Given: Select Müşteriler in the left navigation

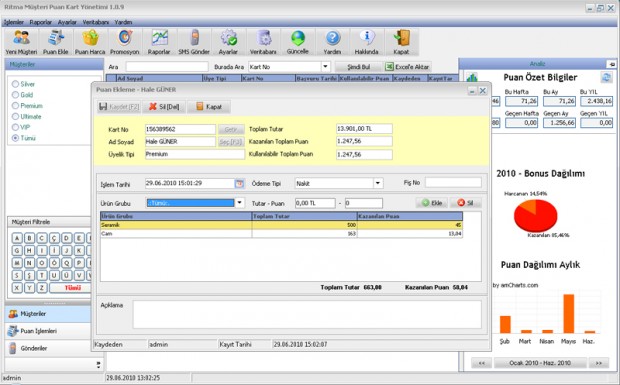Looking at the screenshot, I should (x=48, y=314).
